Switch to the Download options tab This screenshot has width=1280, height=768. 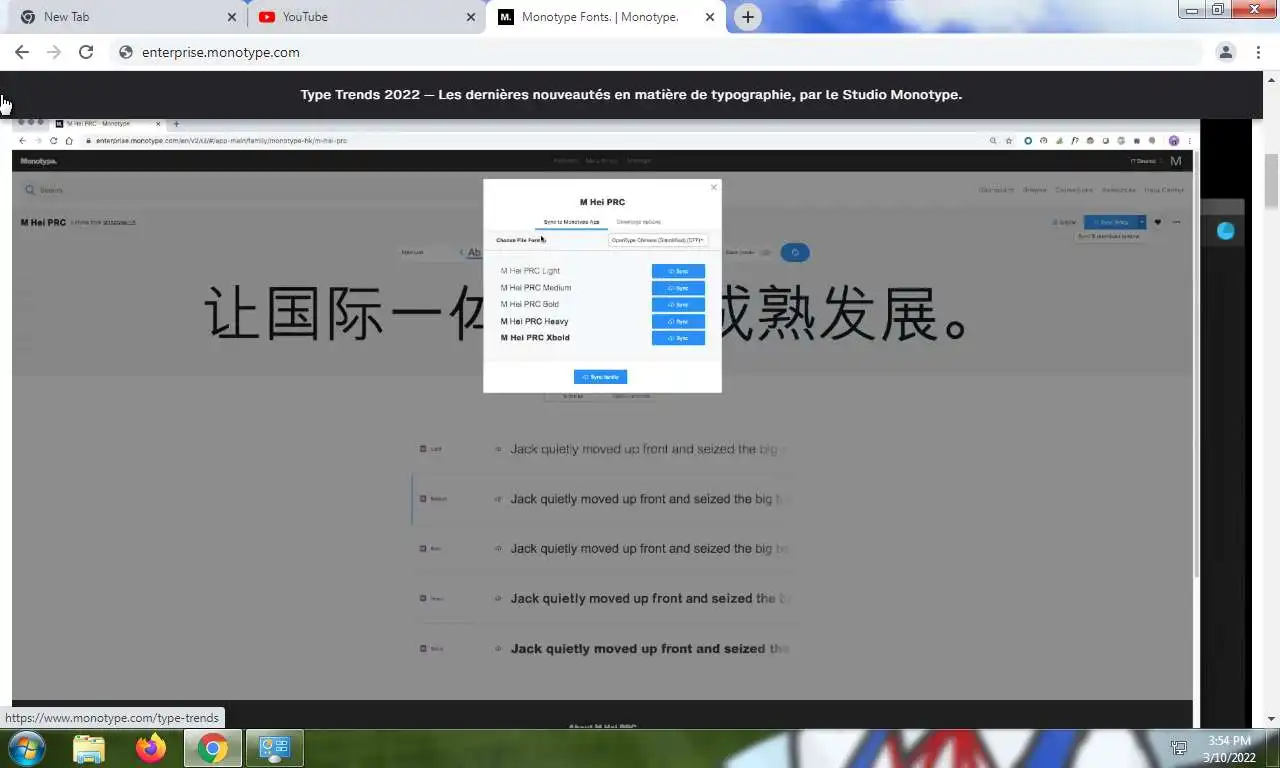(638, 222)
